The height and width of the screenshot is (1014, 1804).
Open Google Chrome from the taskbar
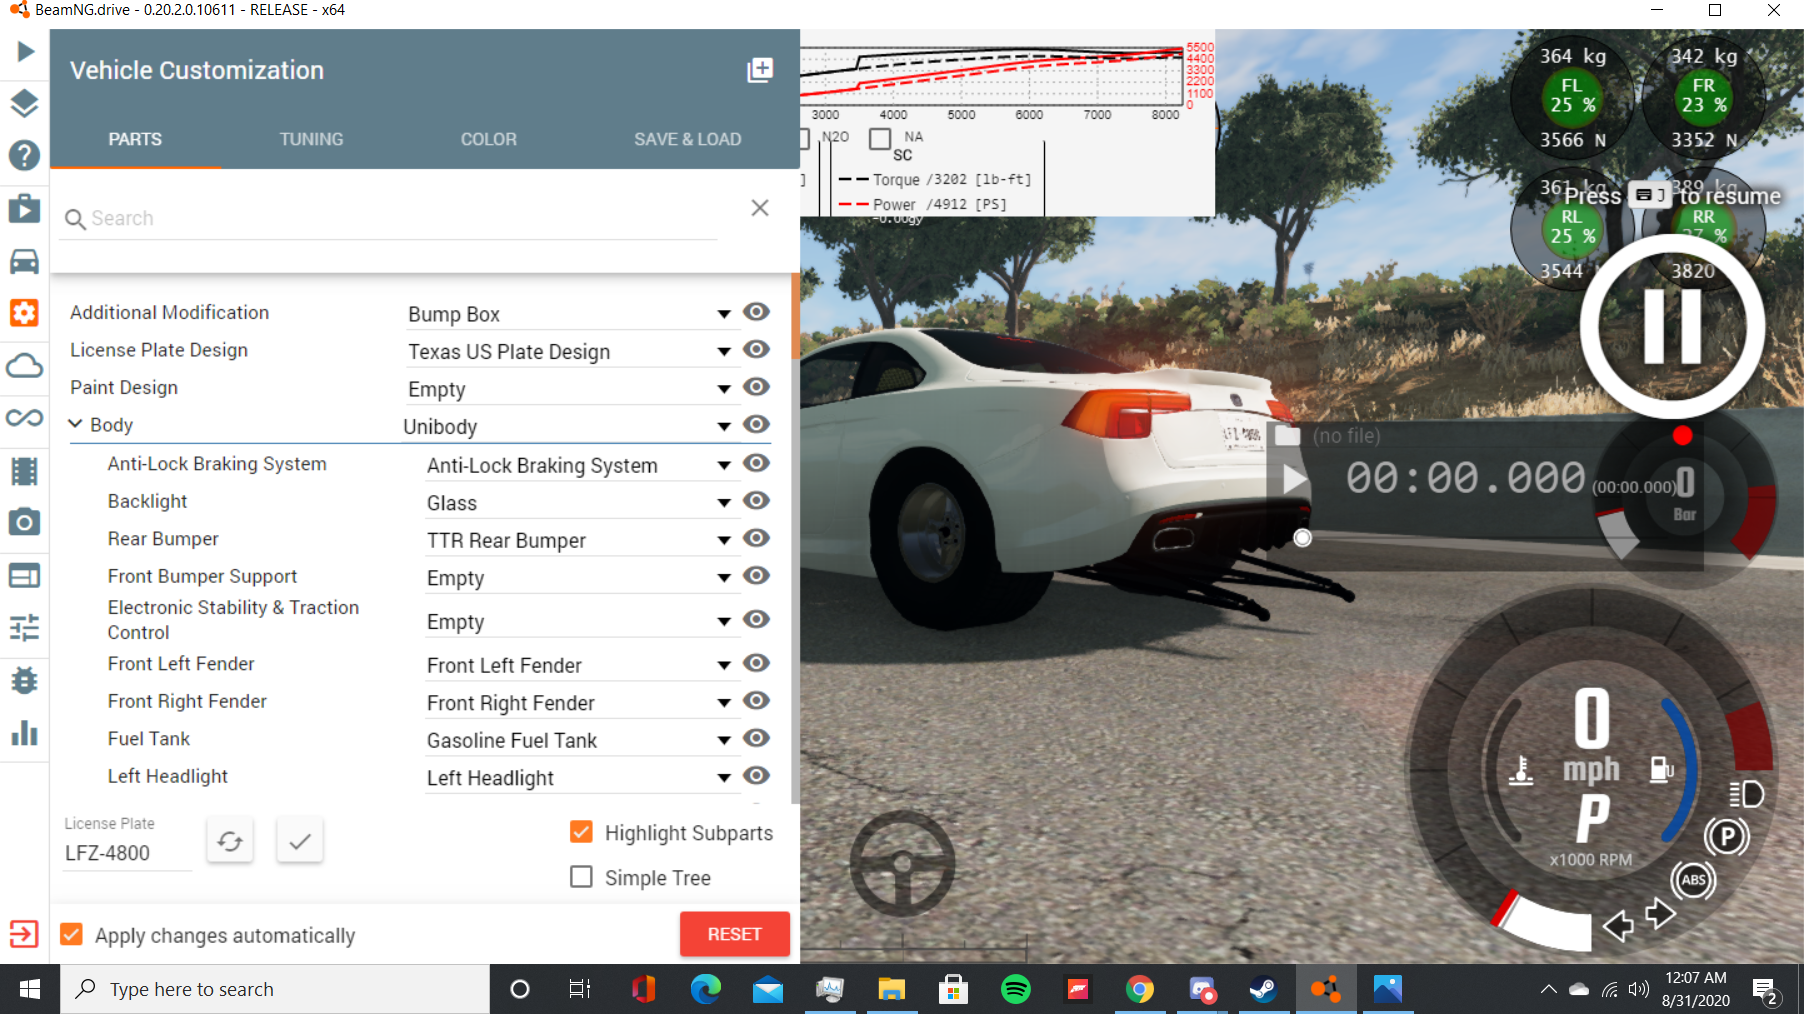click(x=1139, y=989)
